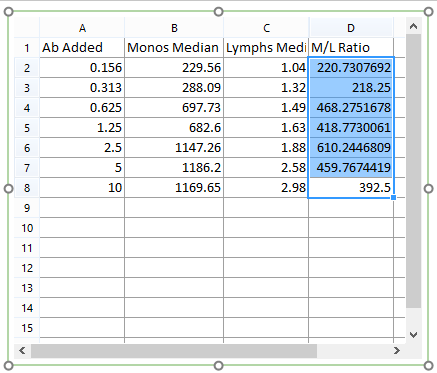Image resolution: width=437 pixels, height=373 pixels.
Task: Click the vertical scrollbar down arrow
Action: 413,334
